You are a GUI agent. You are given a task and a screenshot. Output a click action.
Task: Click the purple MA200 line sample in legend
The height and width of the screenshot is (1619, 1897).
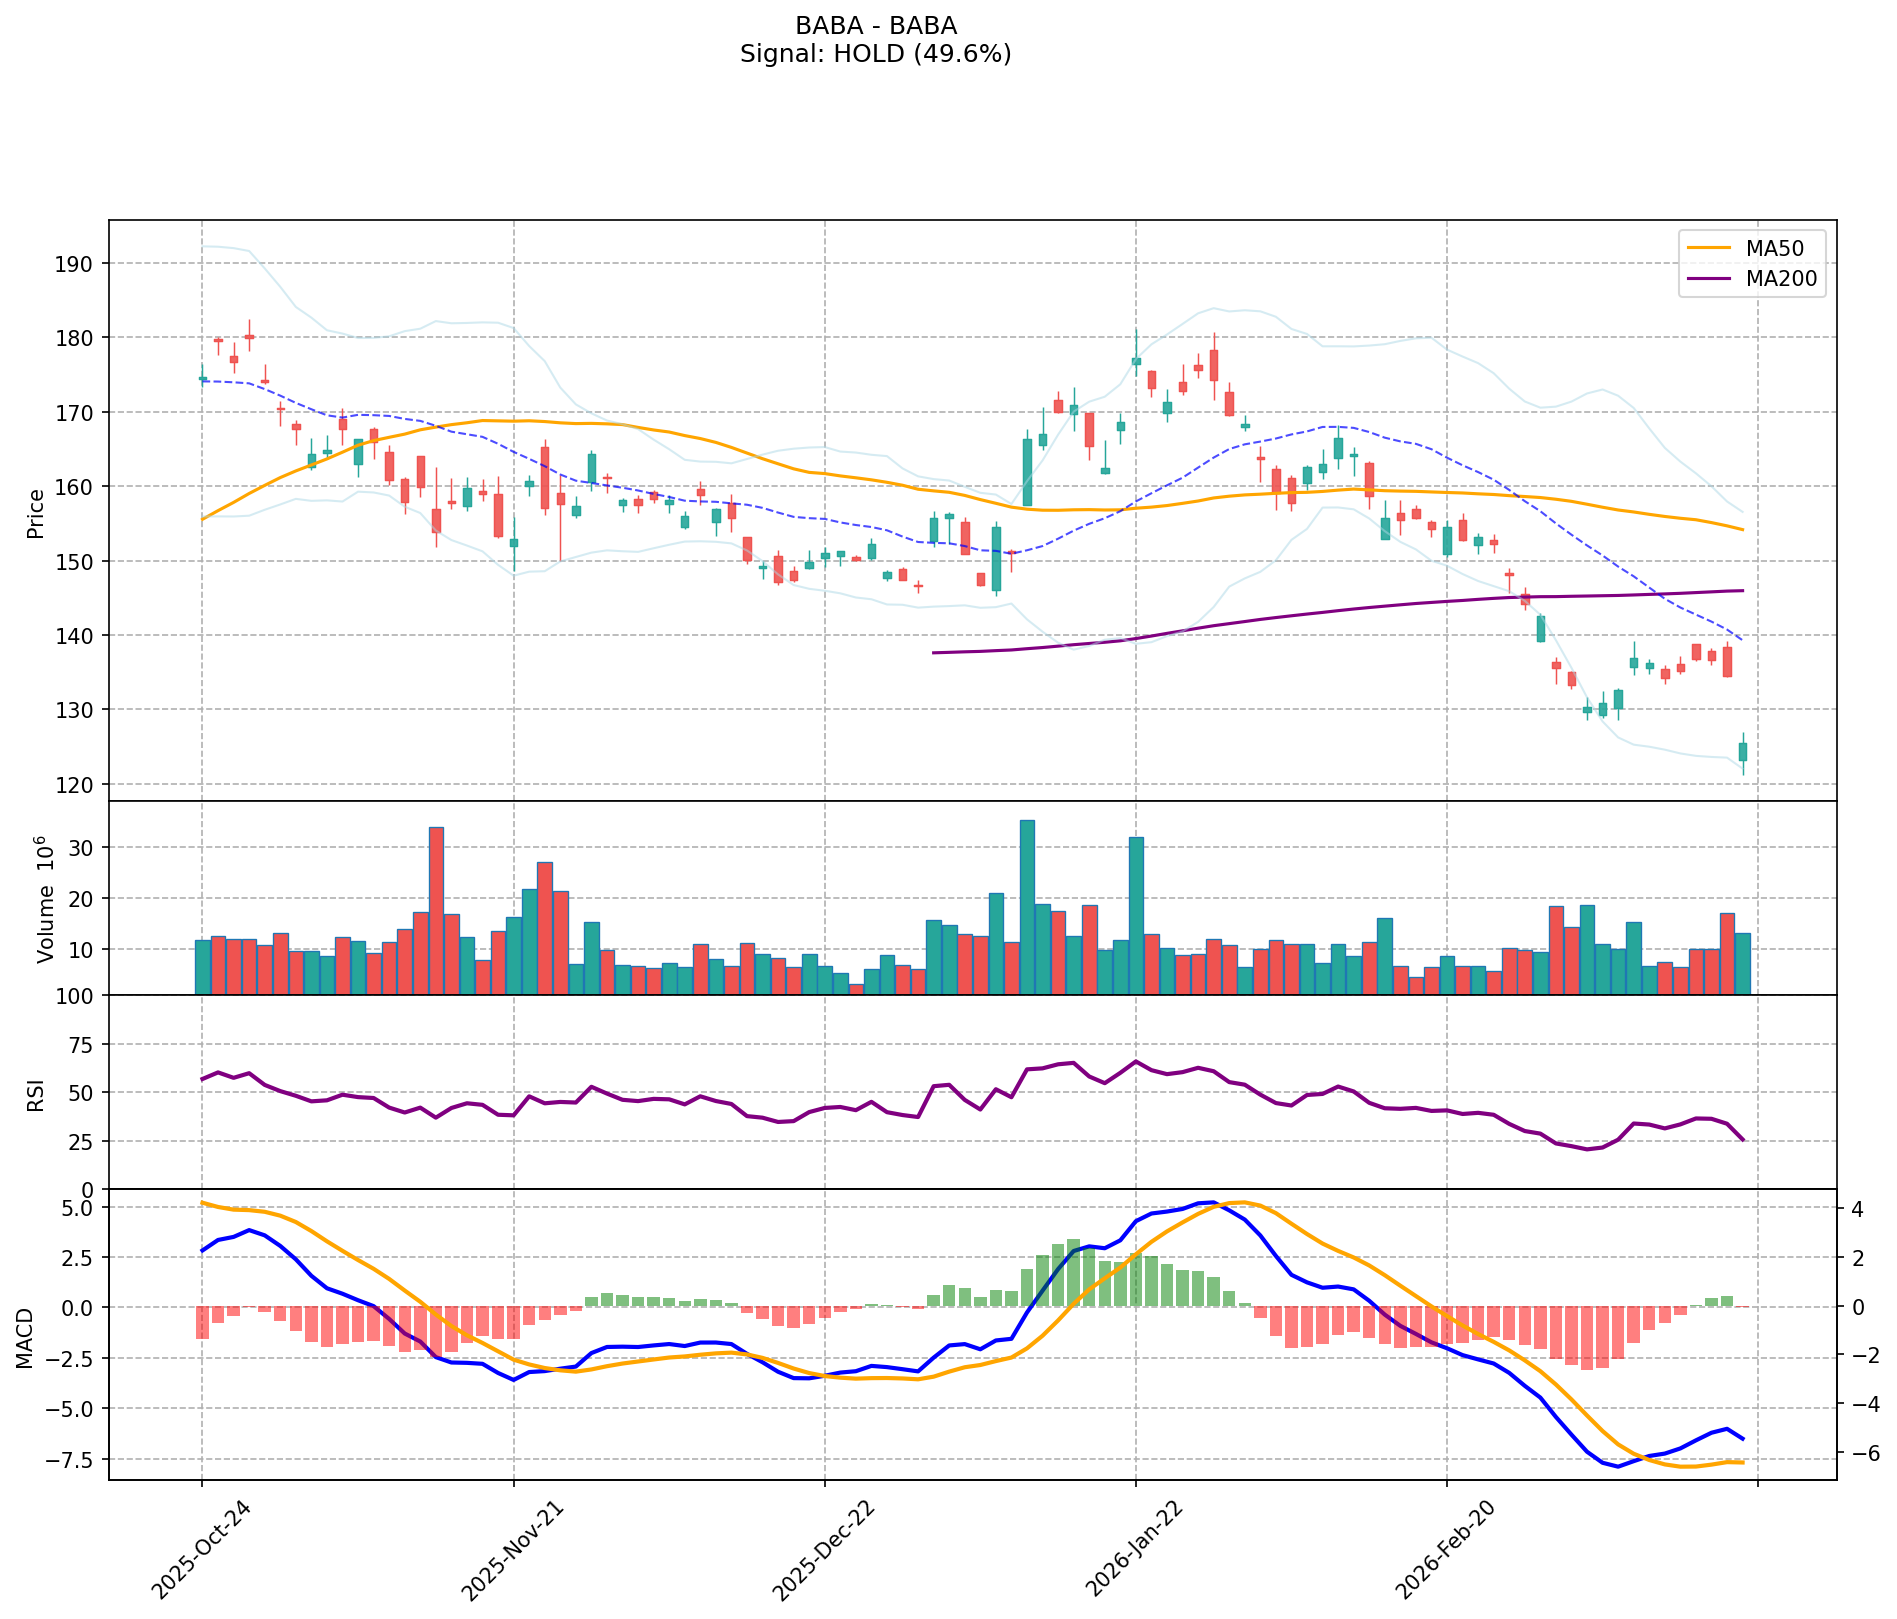pyautogui.click(x=1709, y=279)
